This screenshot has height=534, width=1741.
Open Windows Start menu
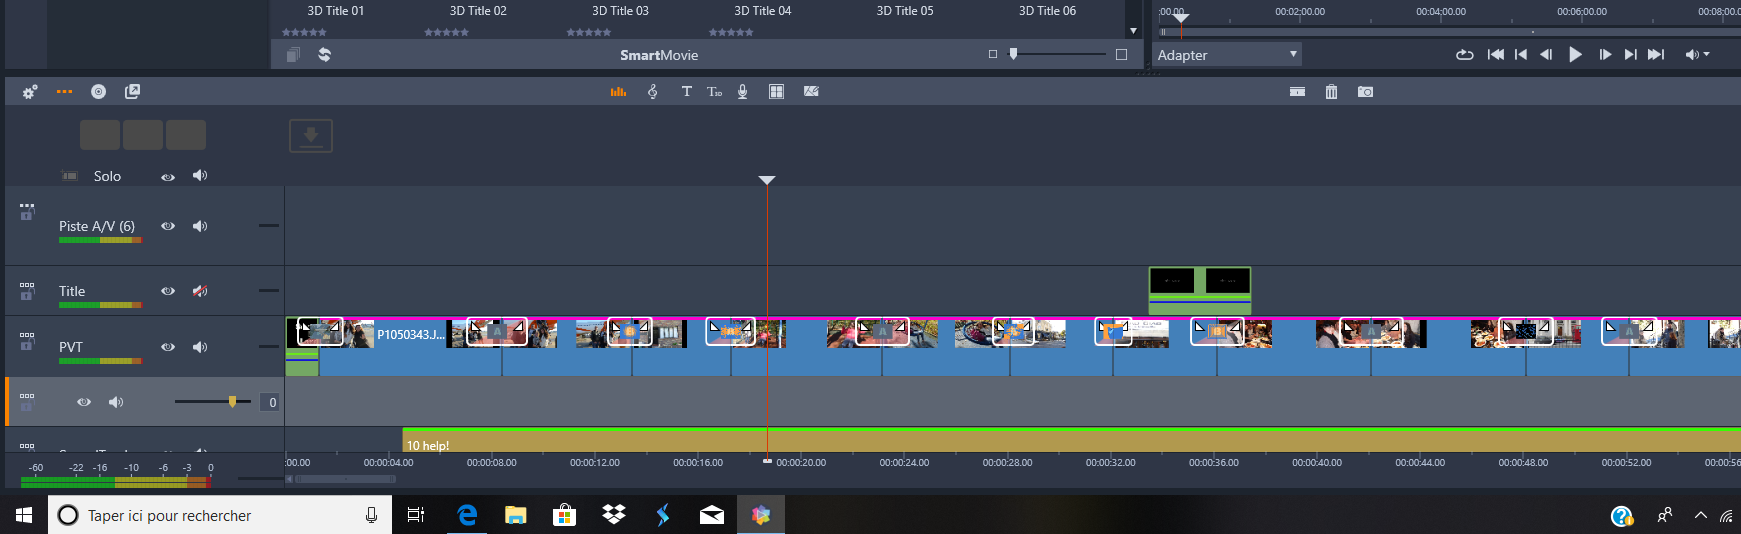click(24, 515)
